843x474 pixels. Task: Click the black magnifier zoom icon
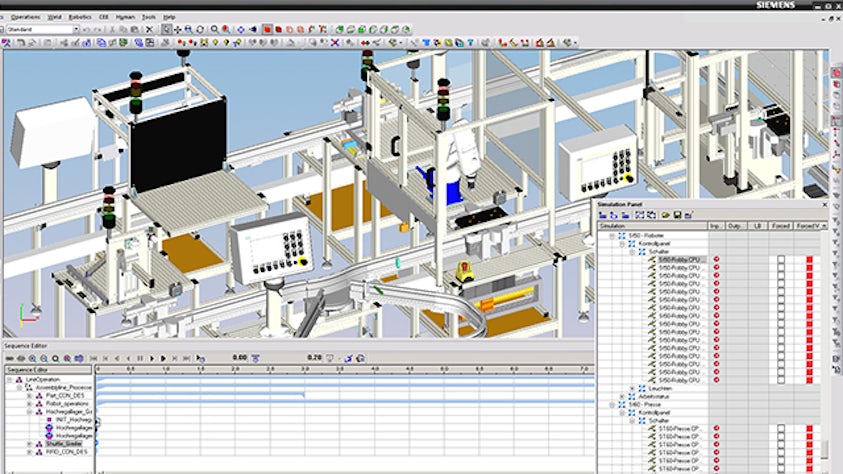point(214,30)
